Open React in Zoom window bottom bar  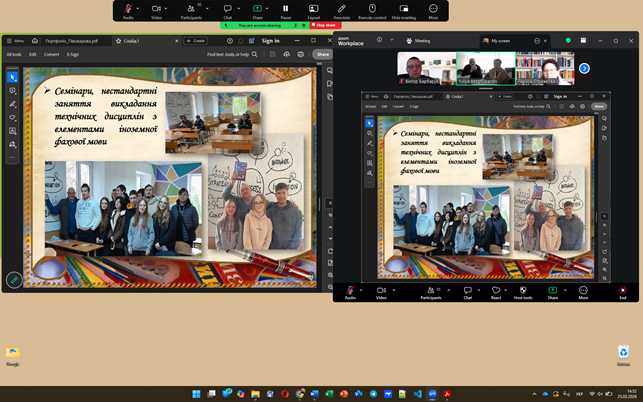coord(496,292)
